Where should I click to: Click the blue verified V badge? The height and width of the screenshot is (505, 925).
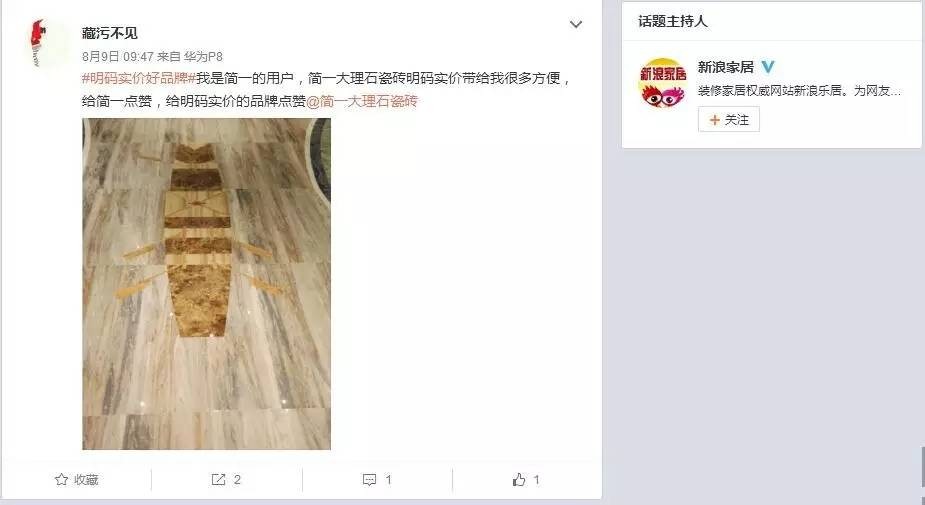pos(767,67)
